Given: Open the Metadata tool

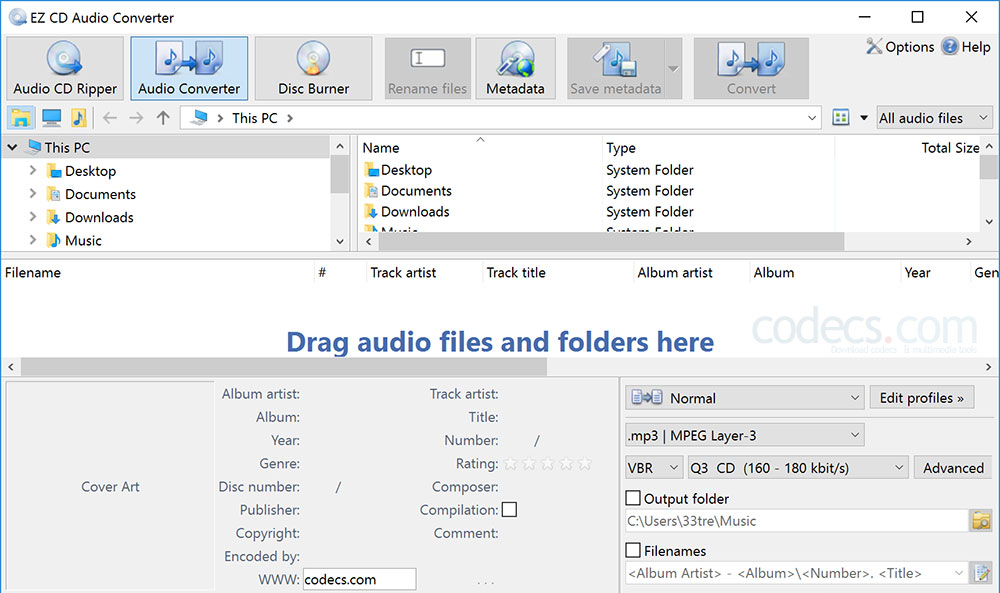Looking at the screenshot, I should click(515, 68).
